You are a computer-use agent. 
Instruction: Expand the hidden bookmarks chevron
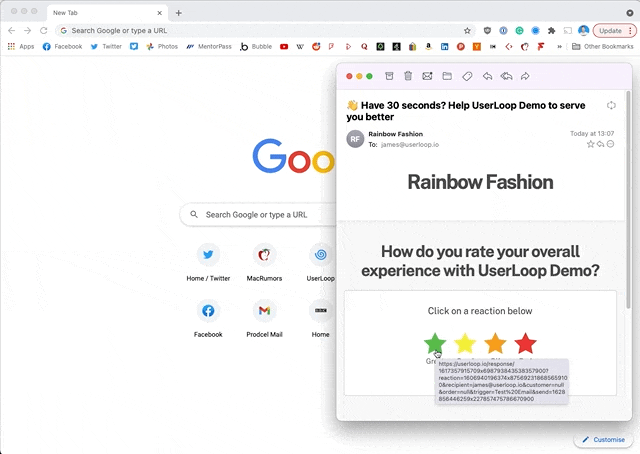tap(559, 47)
